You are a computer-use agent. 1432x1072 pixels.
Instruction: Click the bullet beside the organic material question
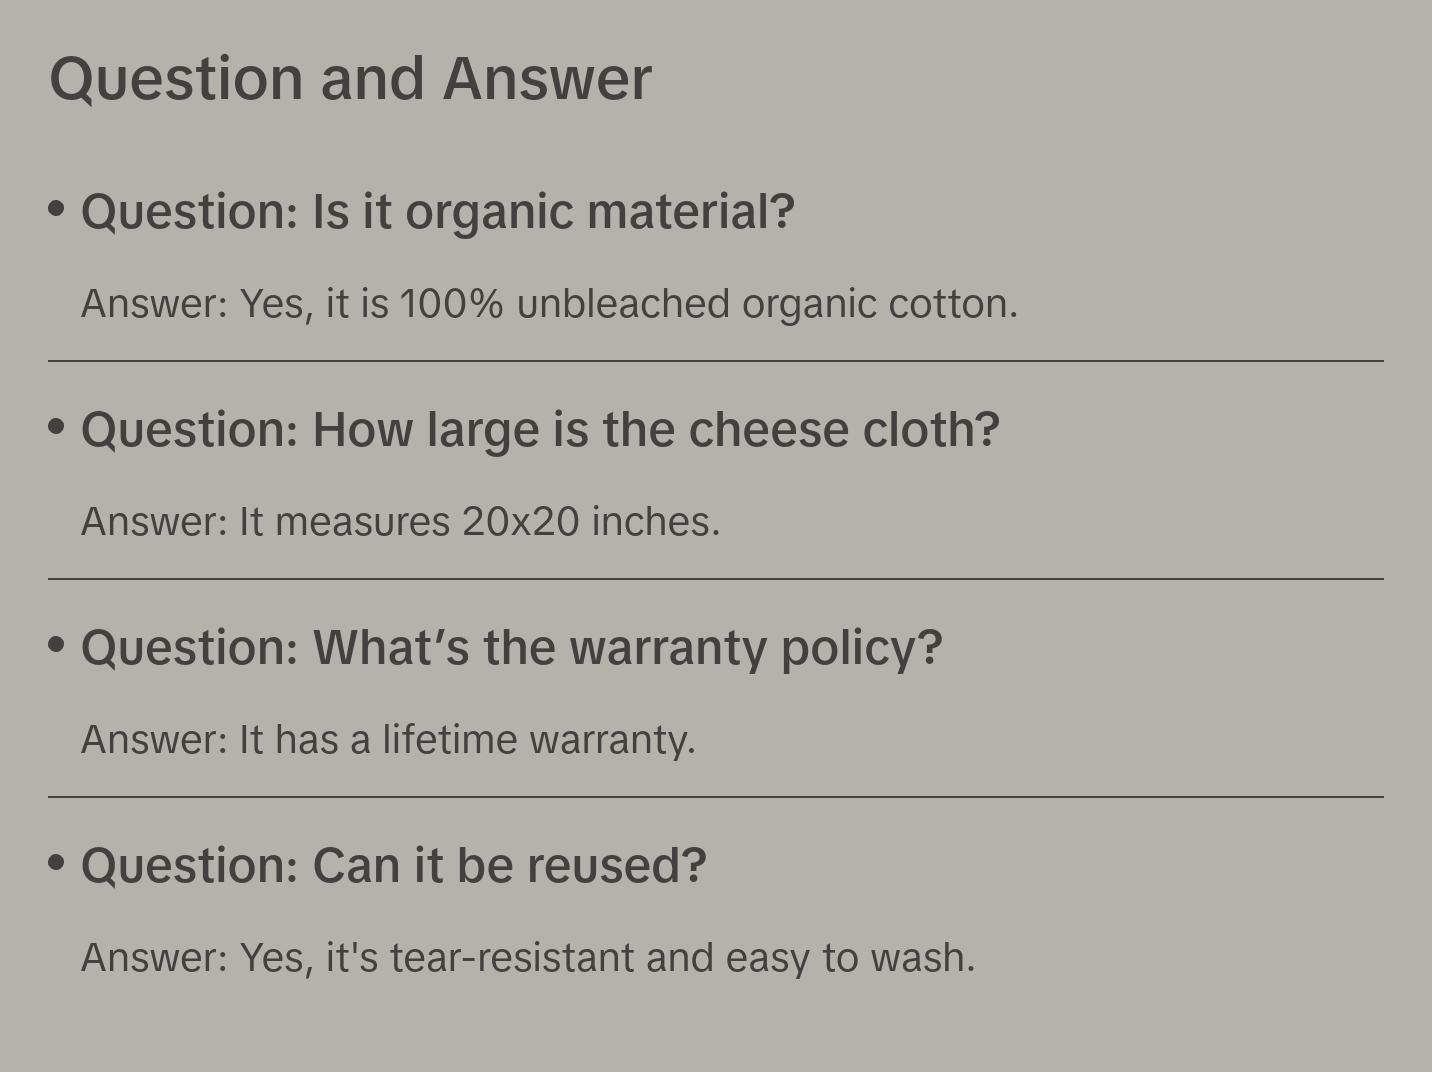57,208
